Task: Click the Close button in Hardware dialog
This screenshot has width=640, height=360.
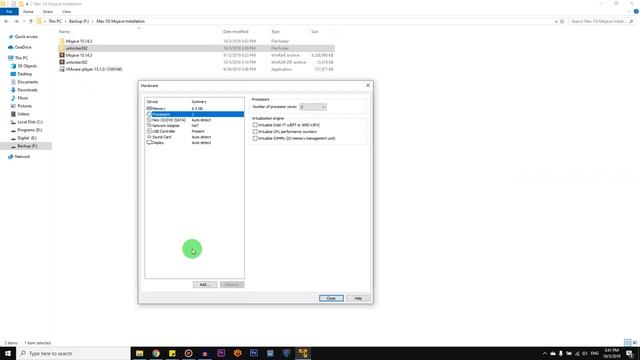Action: pos(331,298)
